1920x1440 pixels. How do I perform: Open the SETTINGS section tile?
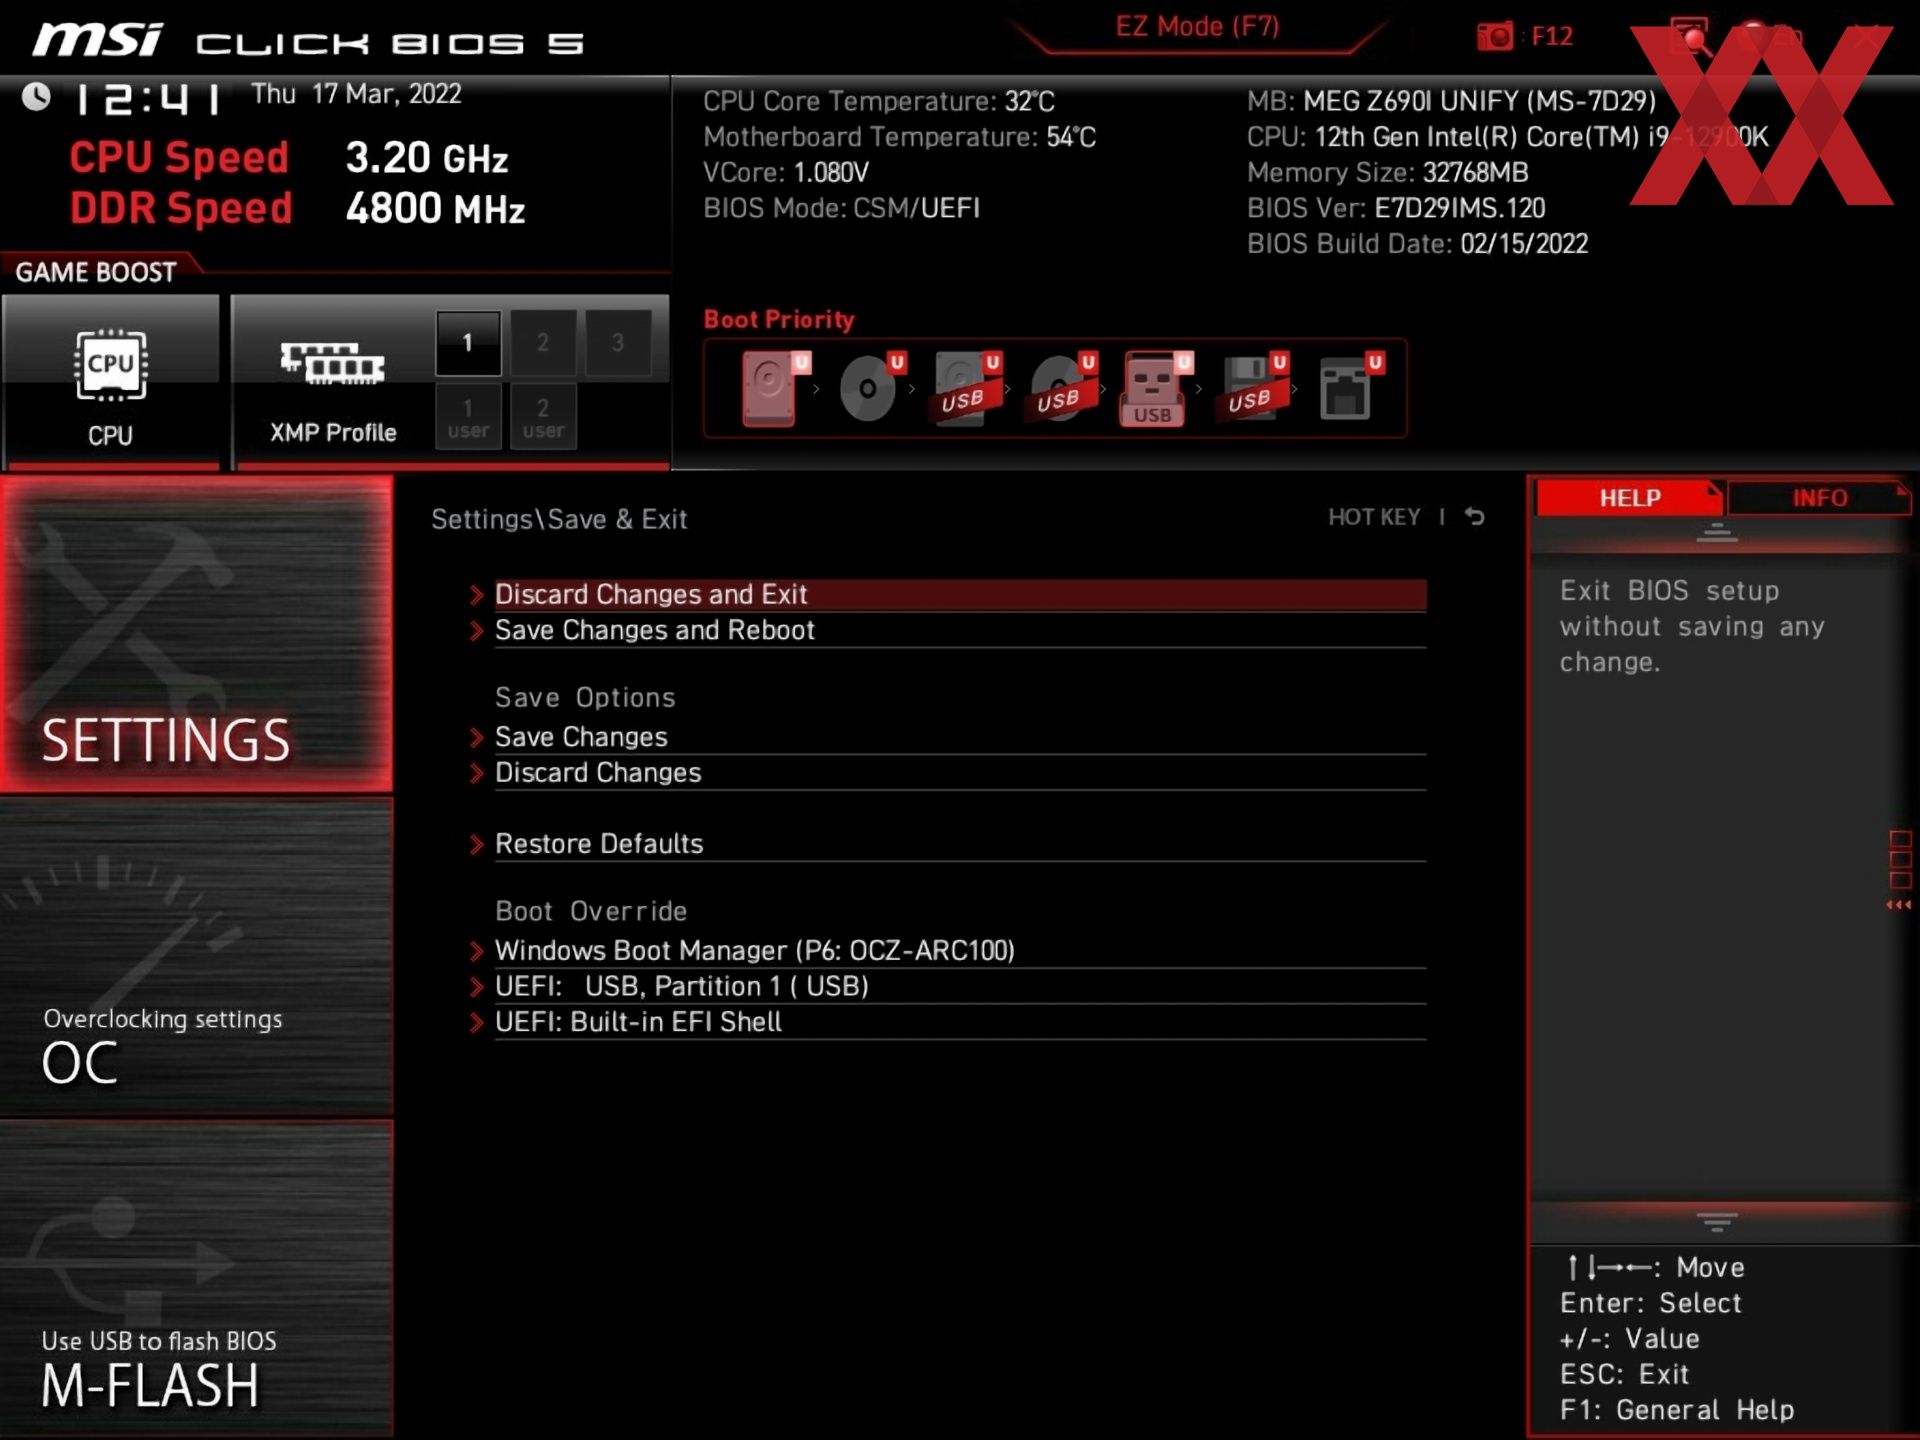coord(196,633)
